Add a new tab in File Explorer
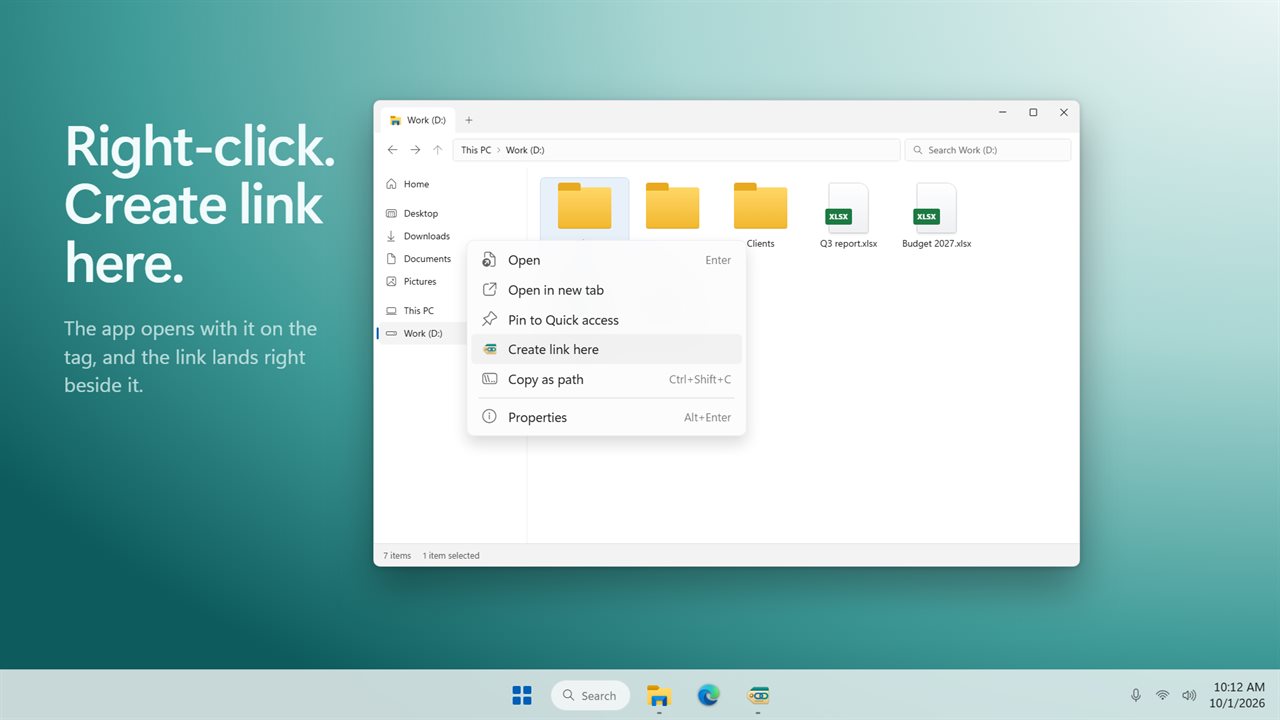 469,120
